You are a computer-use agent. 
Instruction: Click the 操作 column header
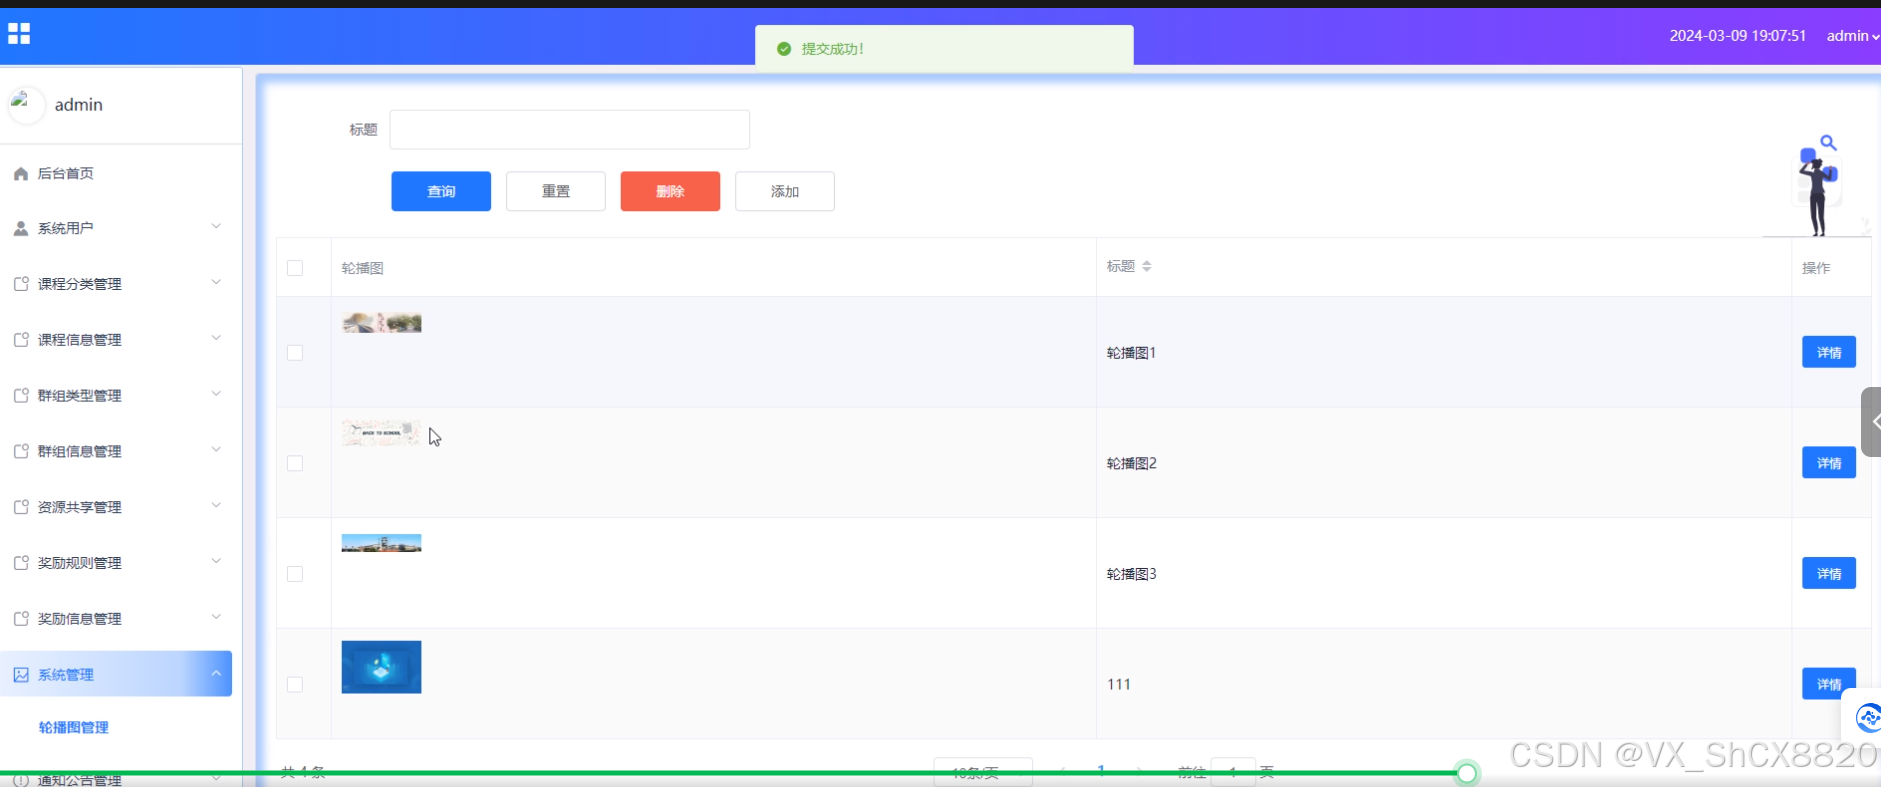point(1816,268)
